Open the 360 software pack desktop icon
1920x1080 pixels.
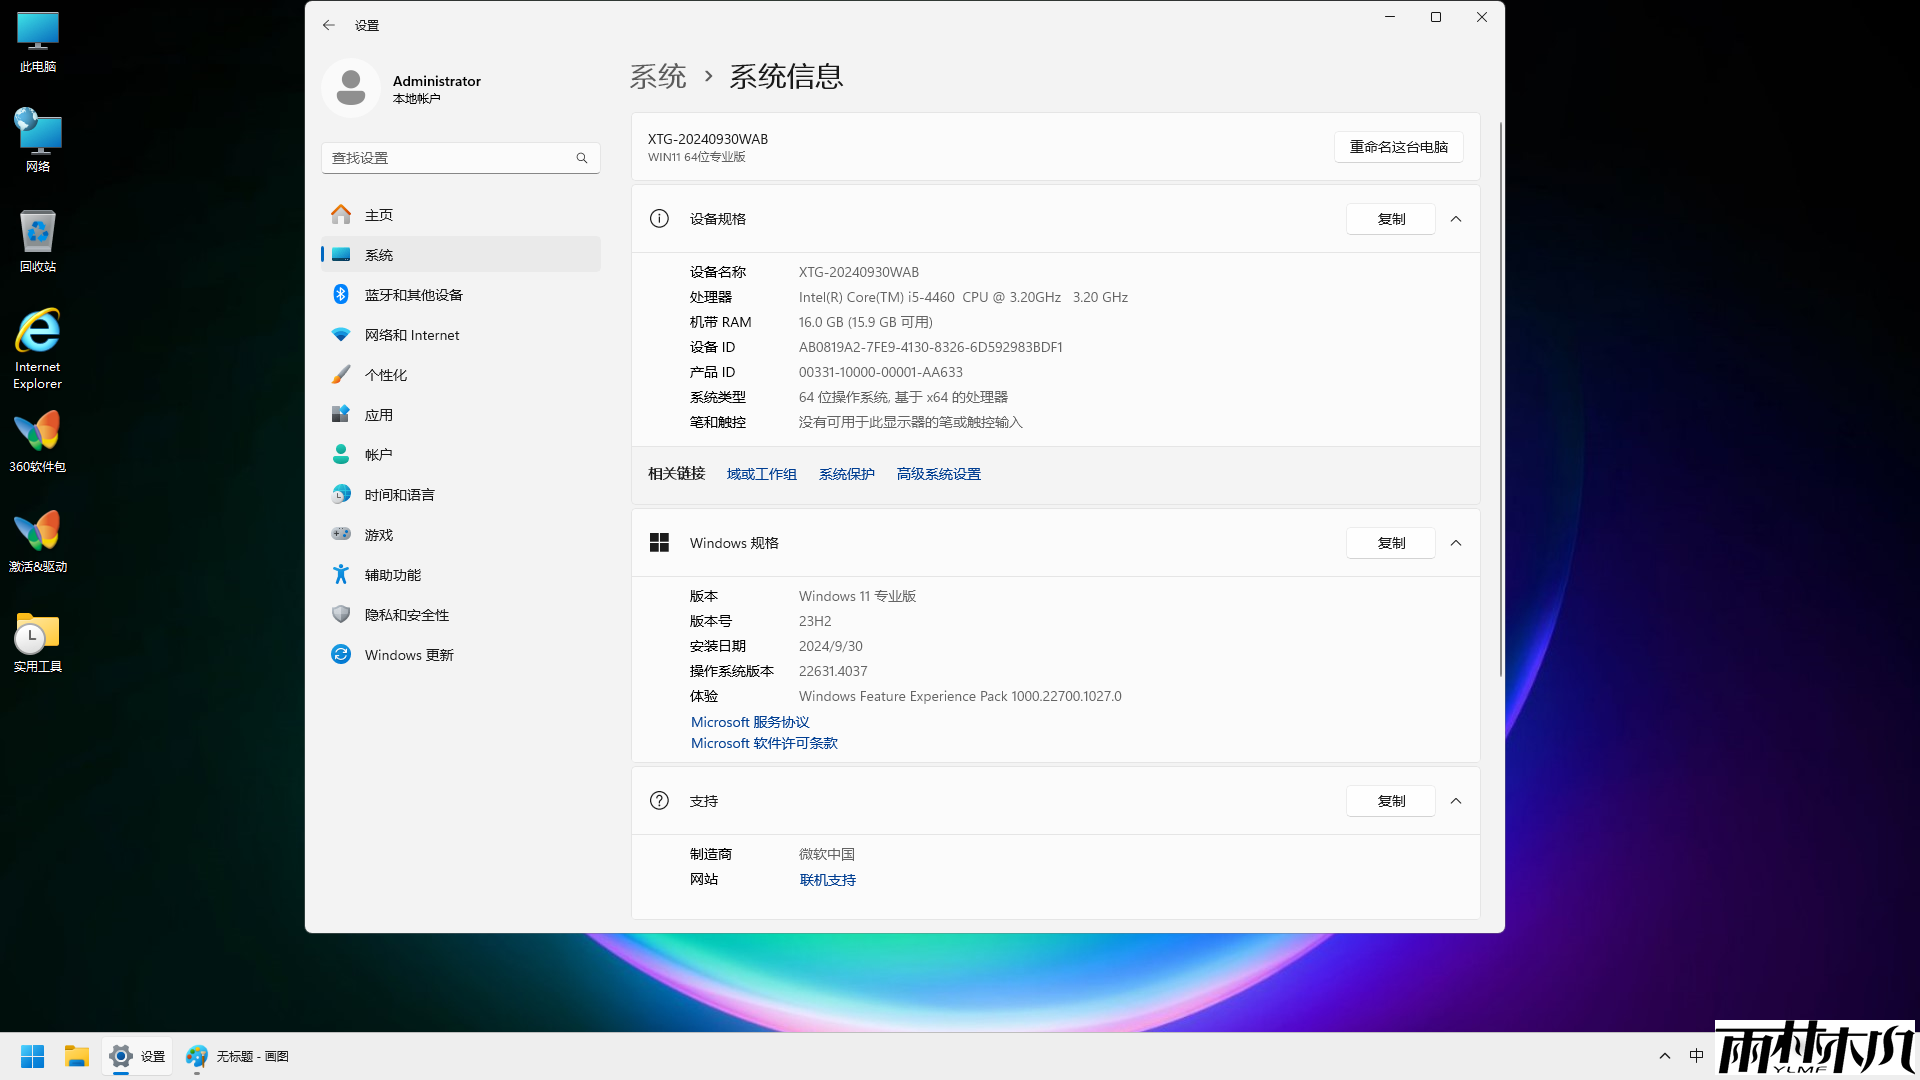(37, 440)
